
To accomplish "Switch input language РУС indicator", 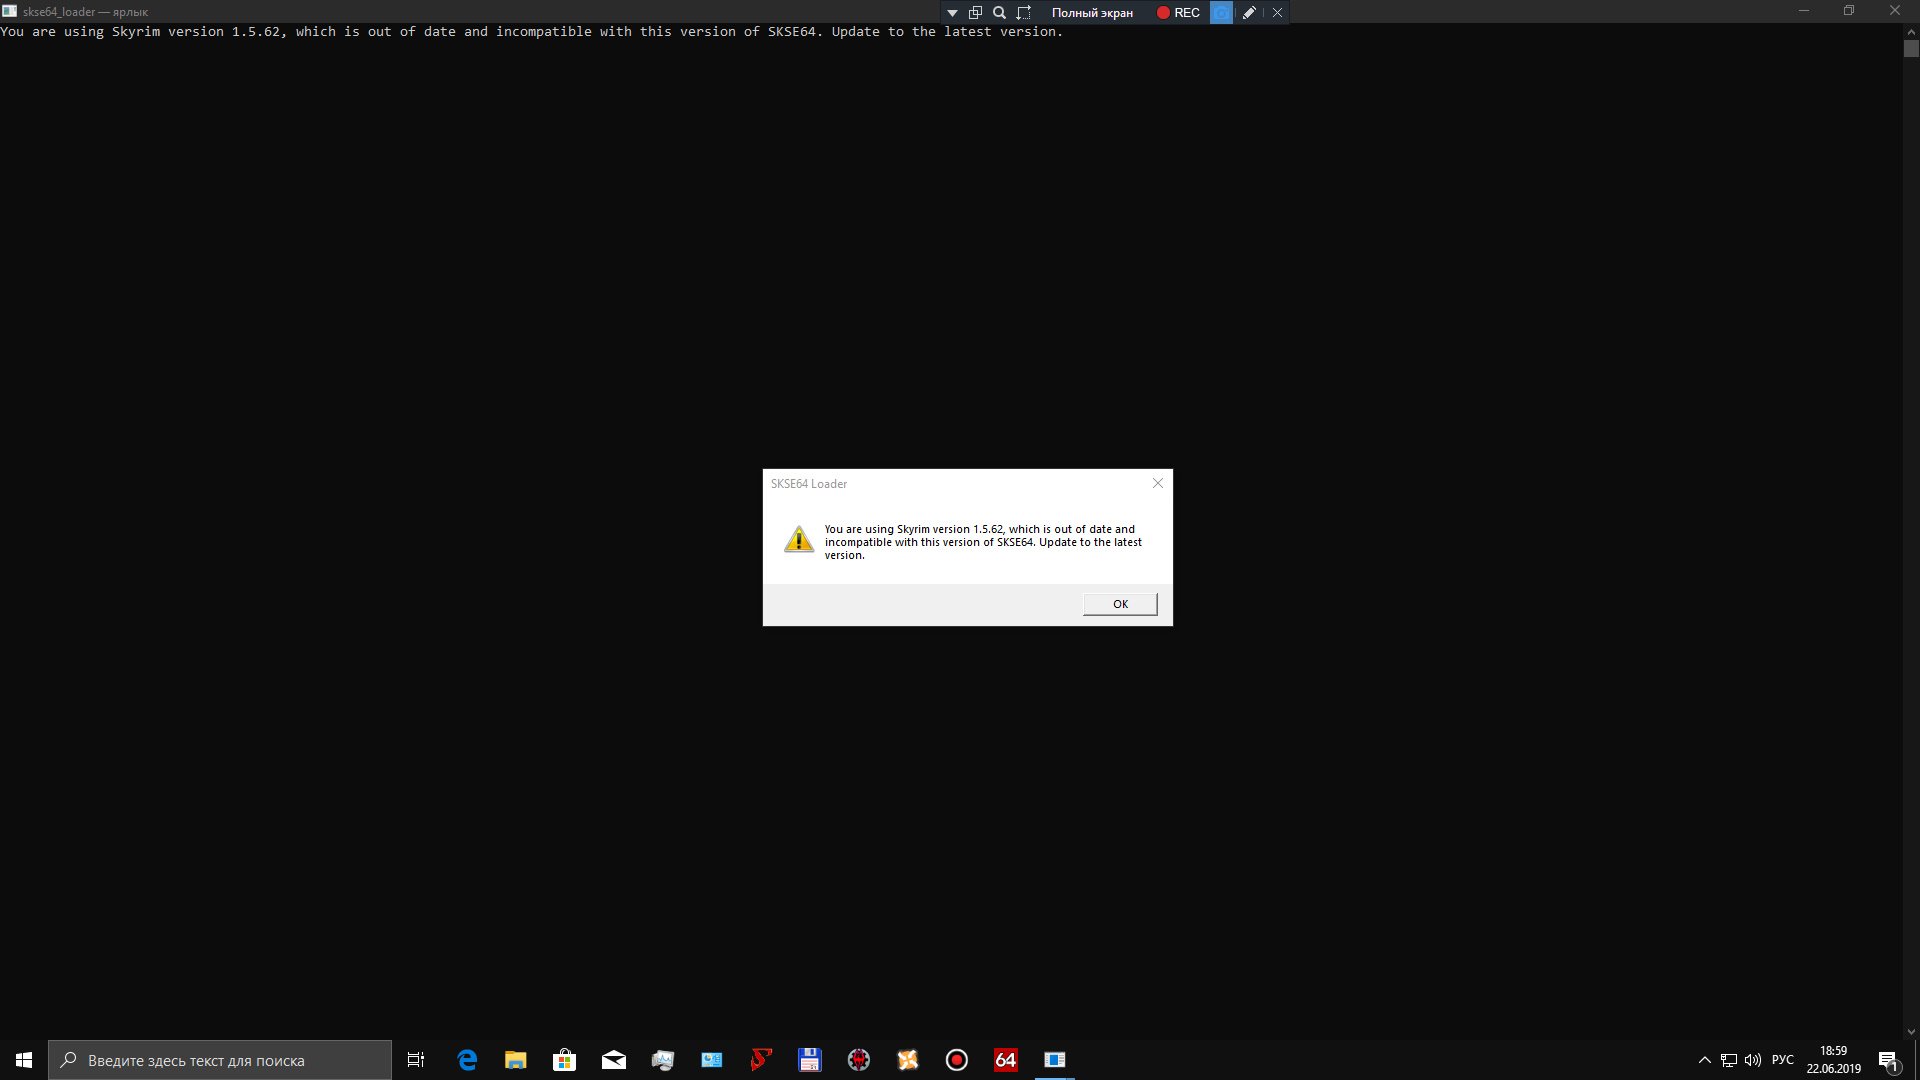I will coord(1782,1060).
